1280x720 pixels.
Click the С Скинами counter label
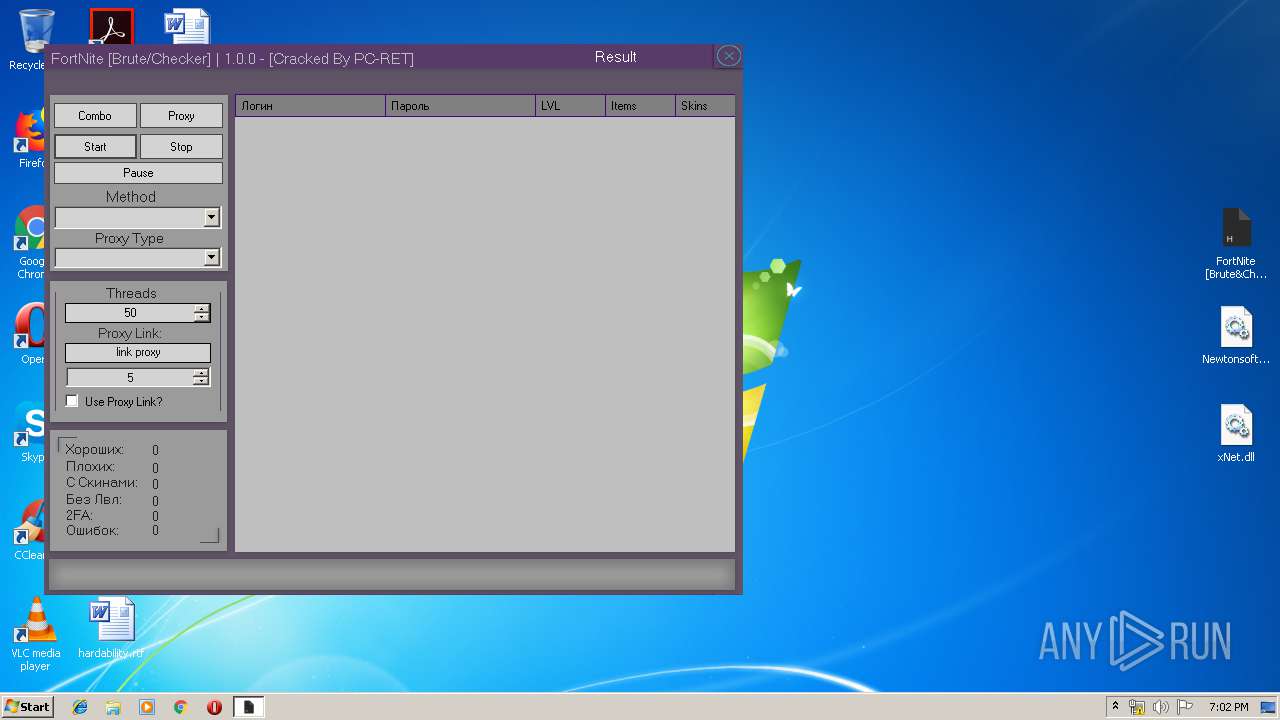102,482
